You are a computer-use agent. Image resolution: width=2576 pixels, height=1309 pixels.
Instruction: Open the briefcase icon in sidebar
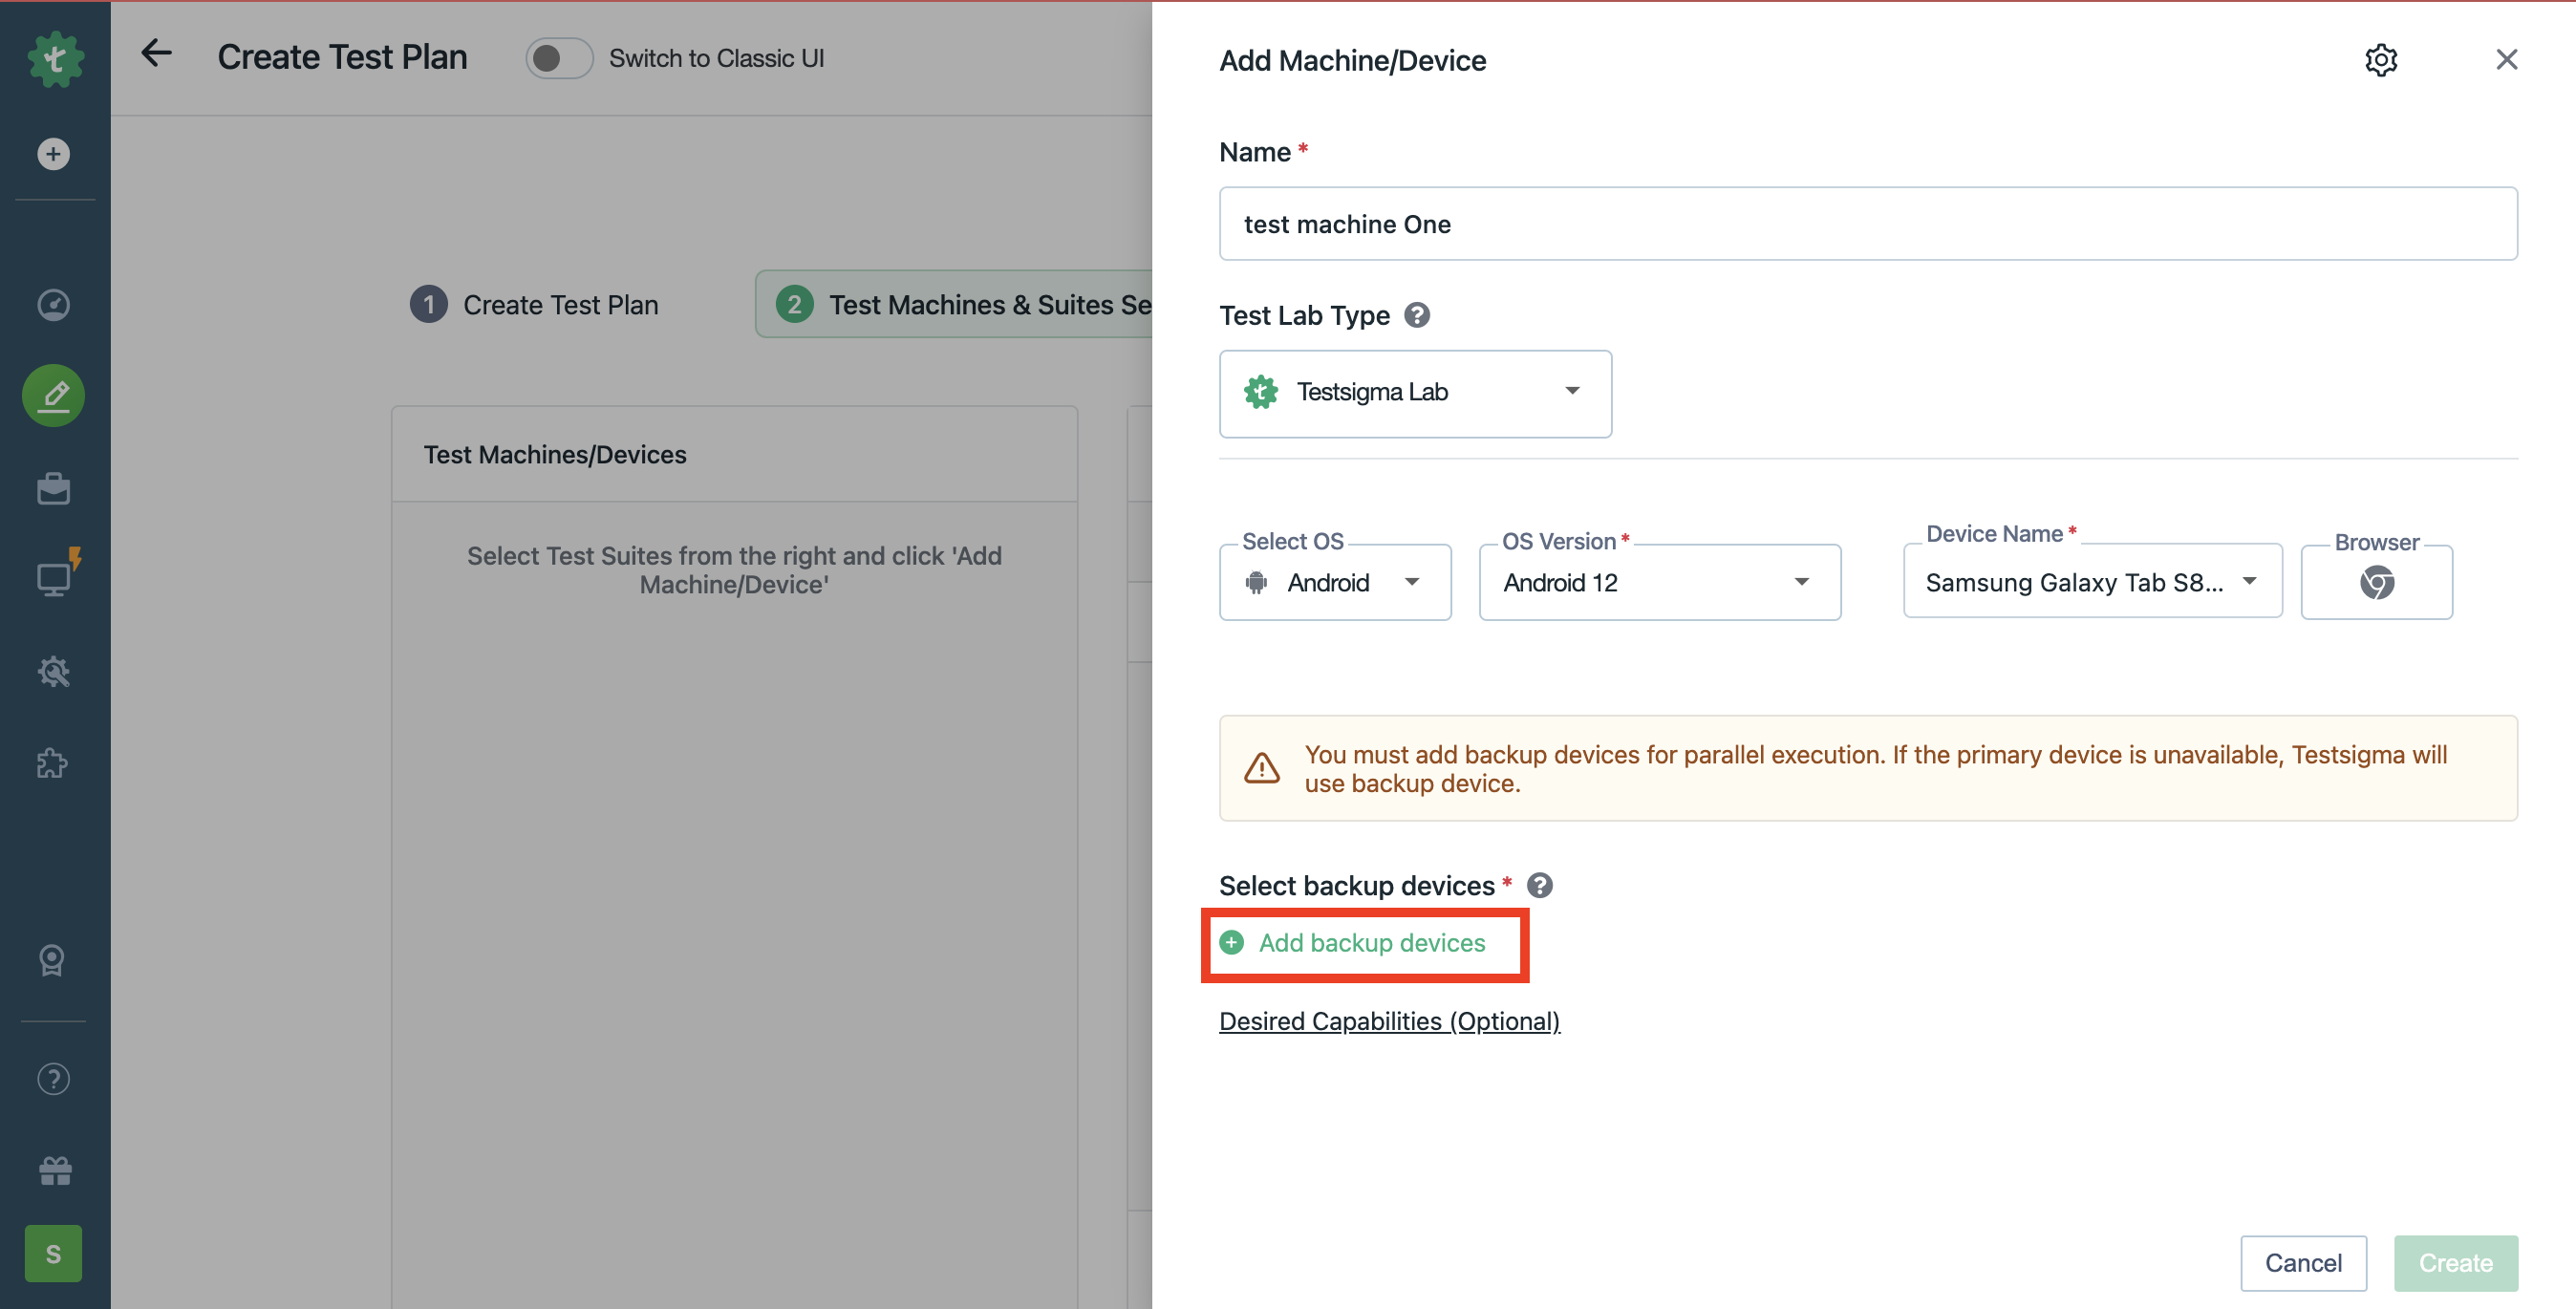click(54, 488)
